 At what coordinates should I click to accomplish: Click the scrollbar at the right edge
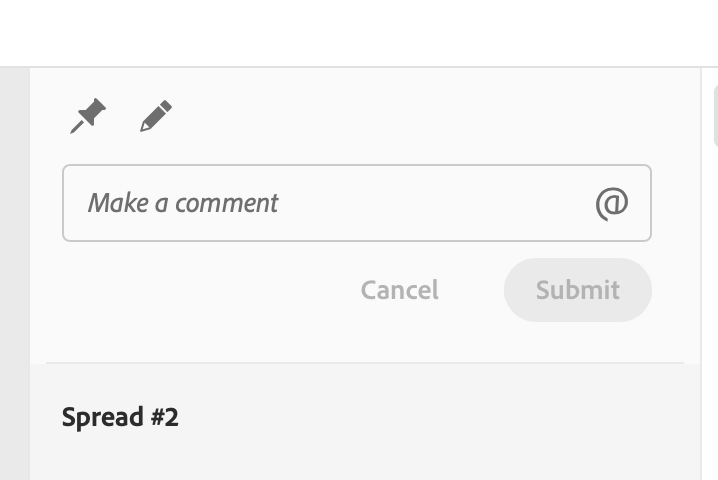pyautogui.click(x=714, y=116)
